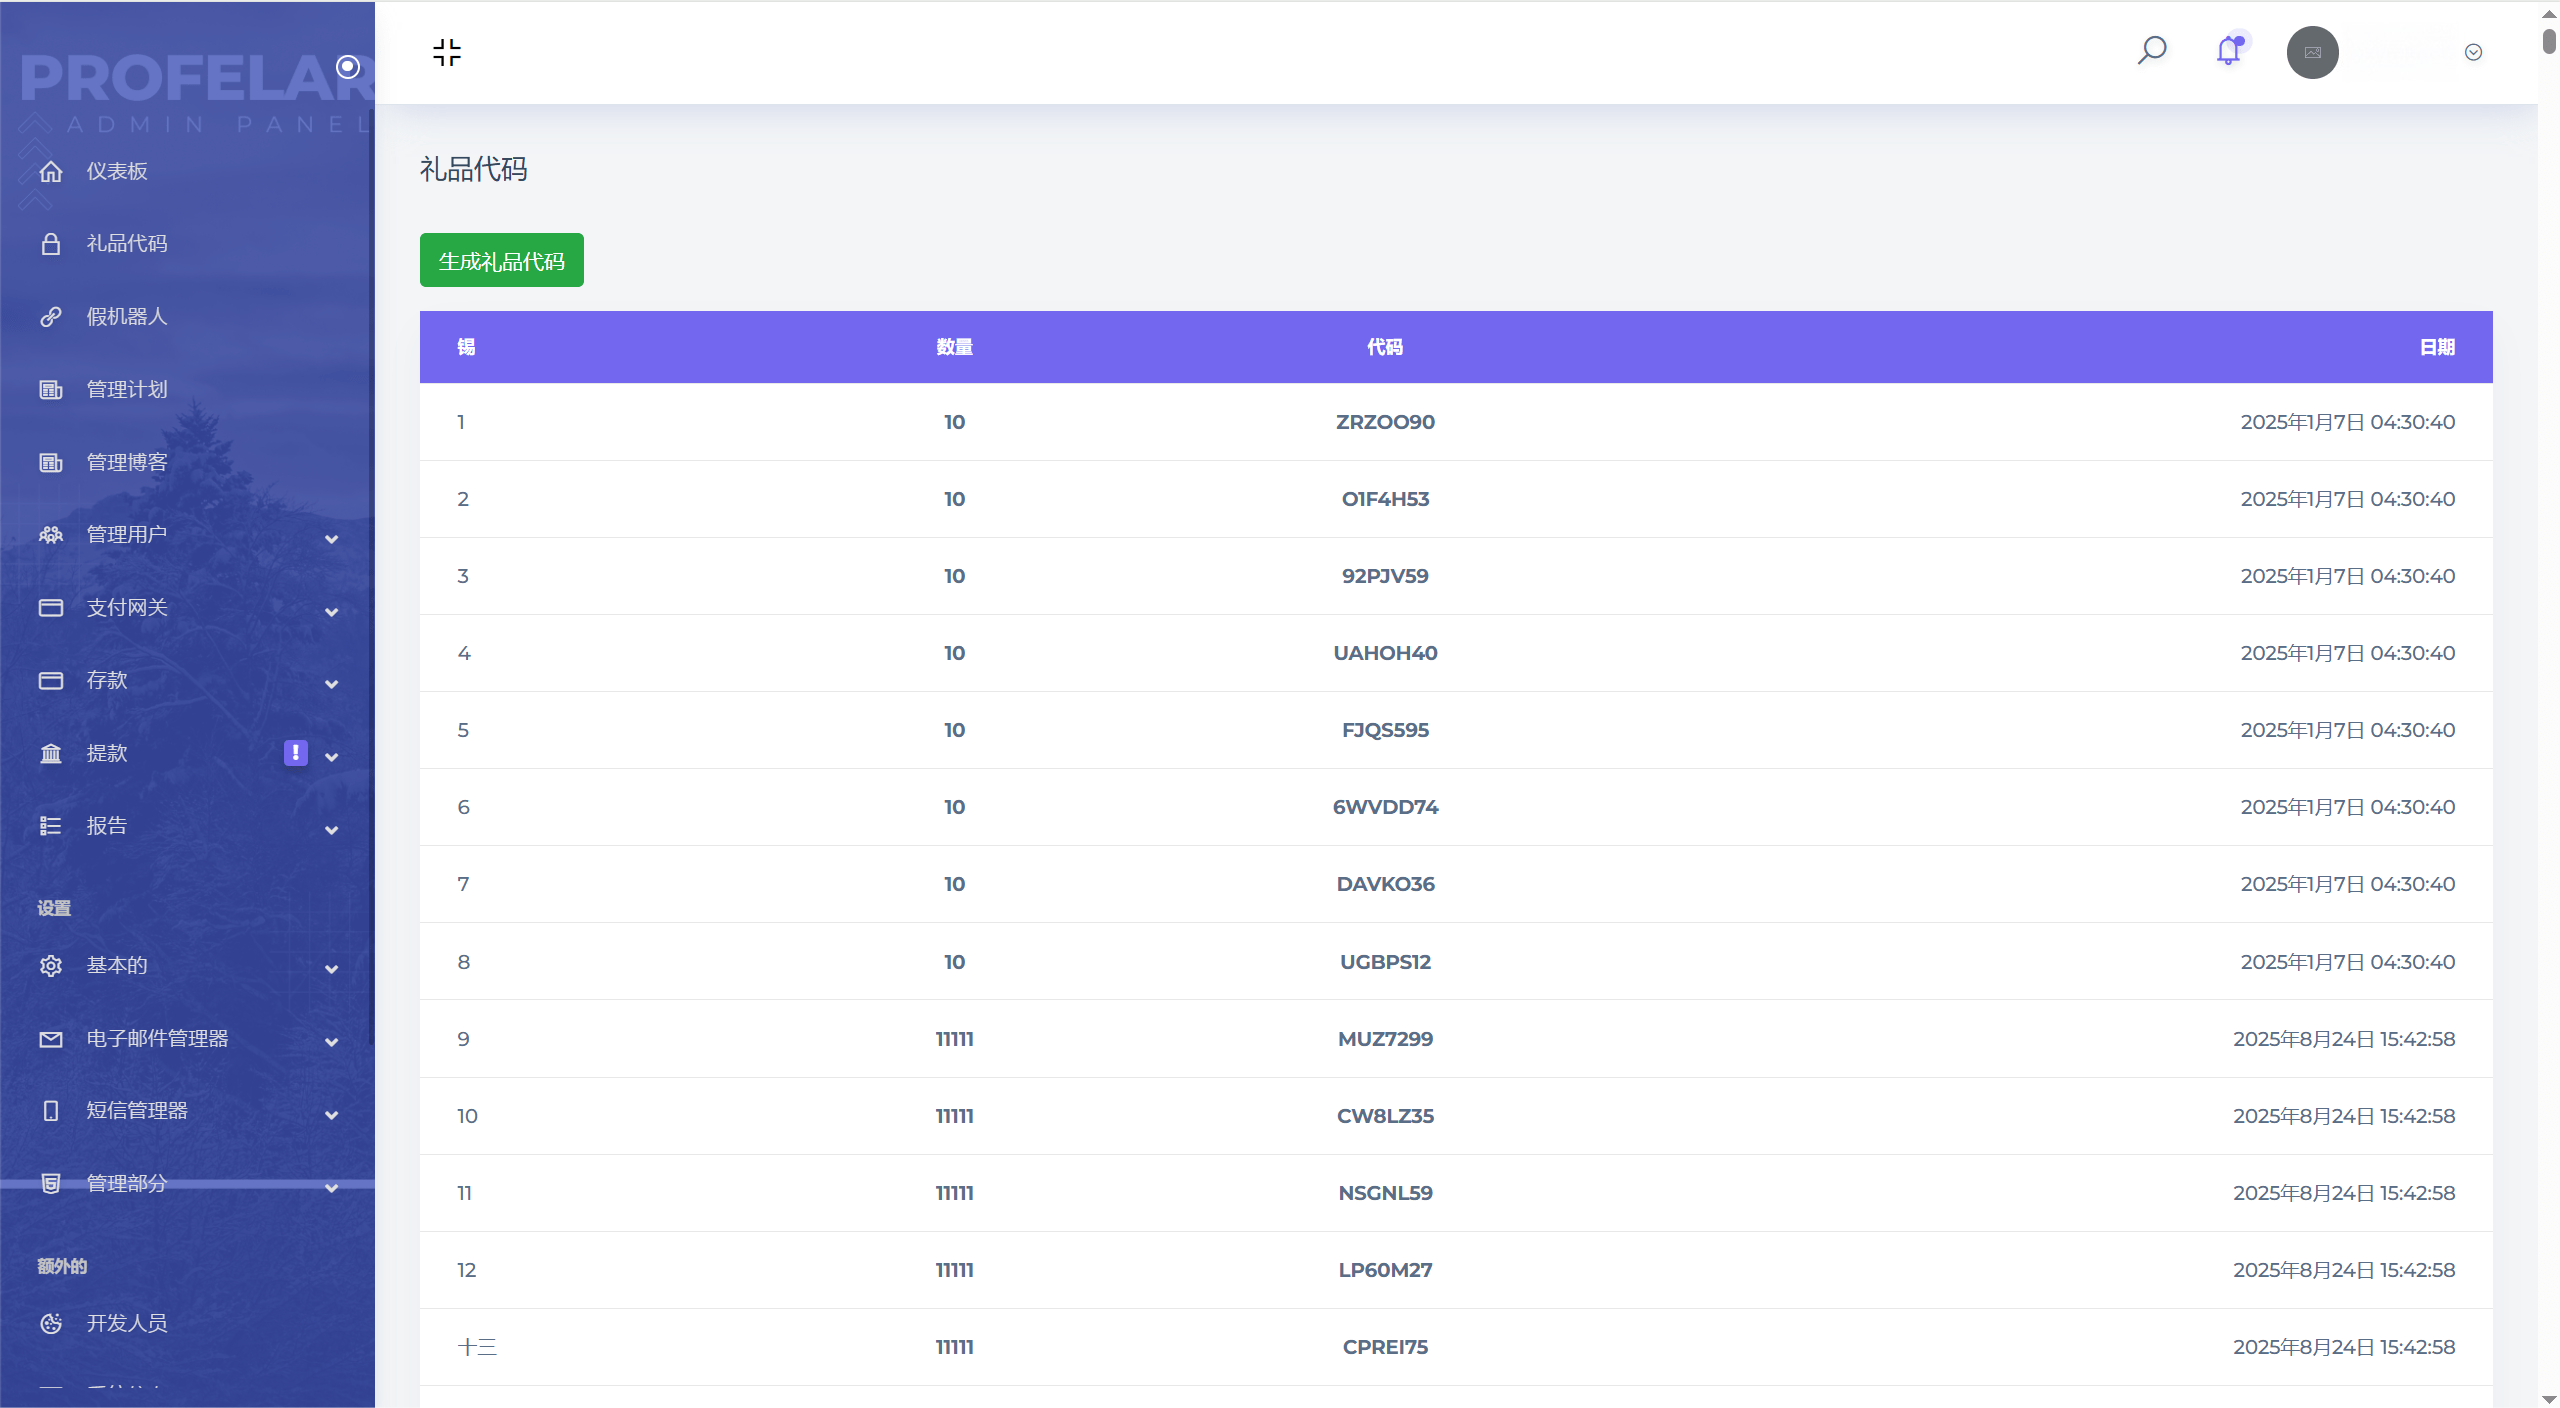Click the lock icon for 礼品代码
This screenshot has width=2560, height=1408.
[51, 244]
